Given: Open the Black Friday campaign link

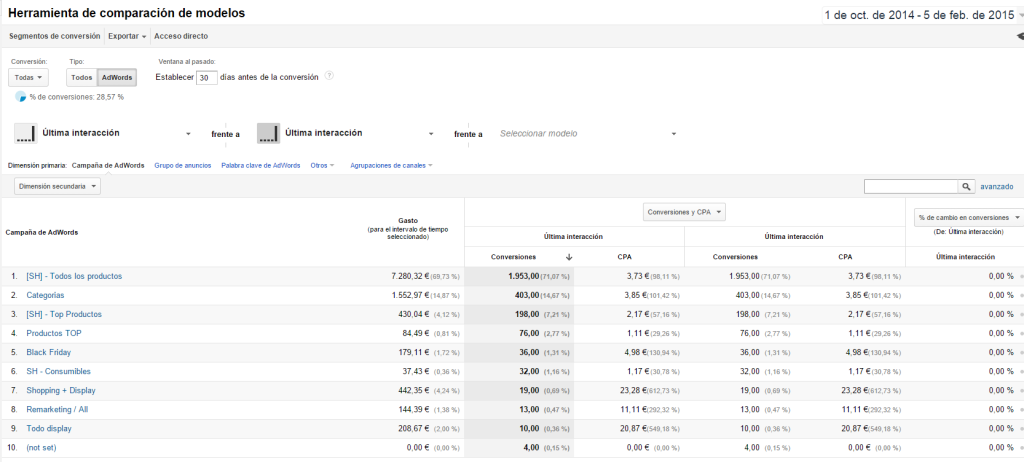Looking at the screenshot, I should [x=48, y=352].
